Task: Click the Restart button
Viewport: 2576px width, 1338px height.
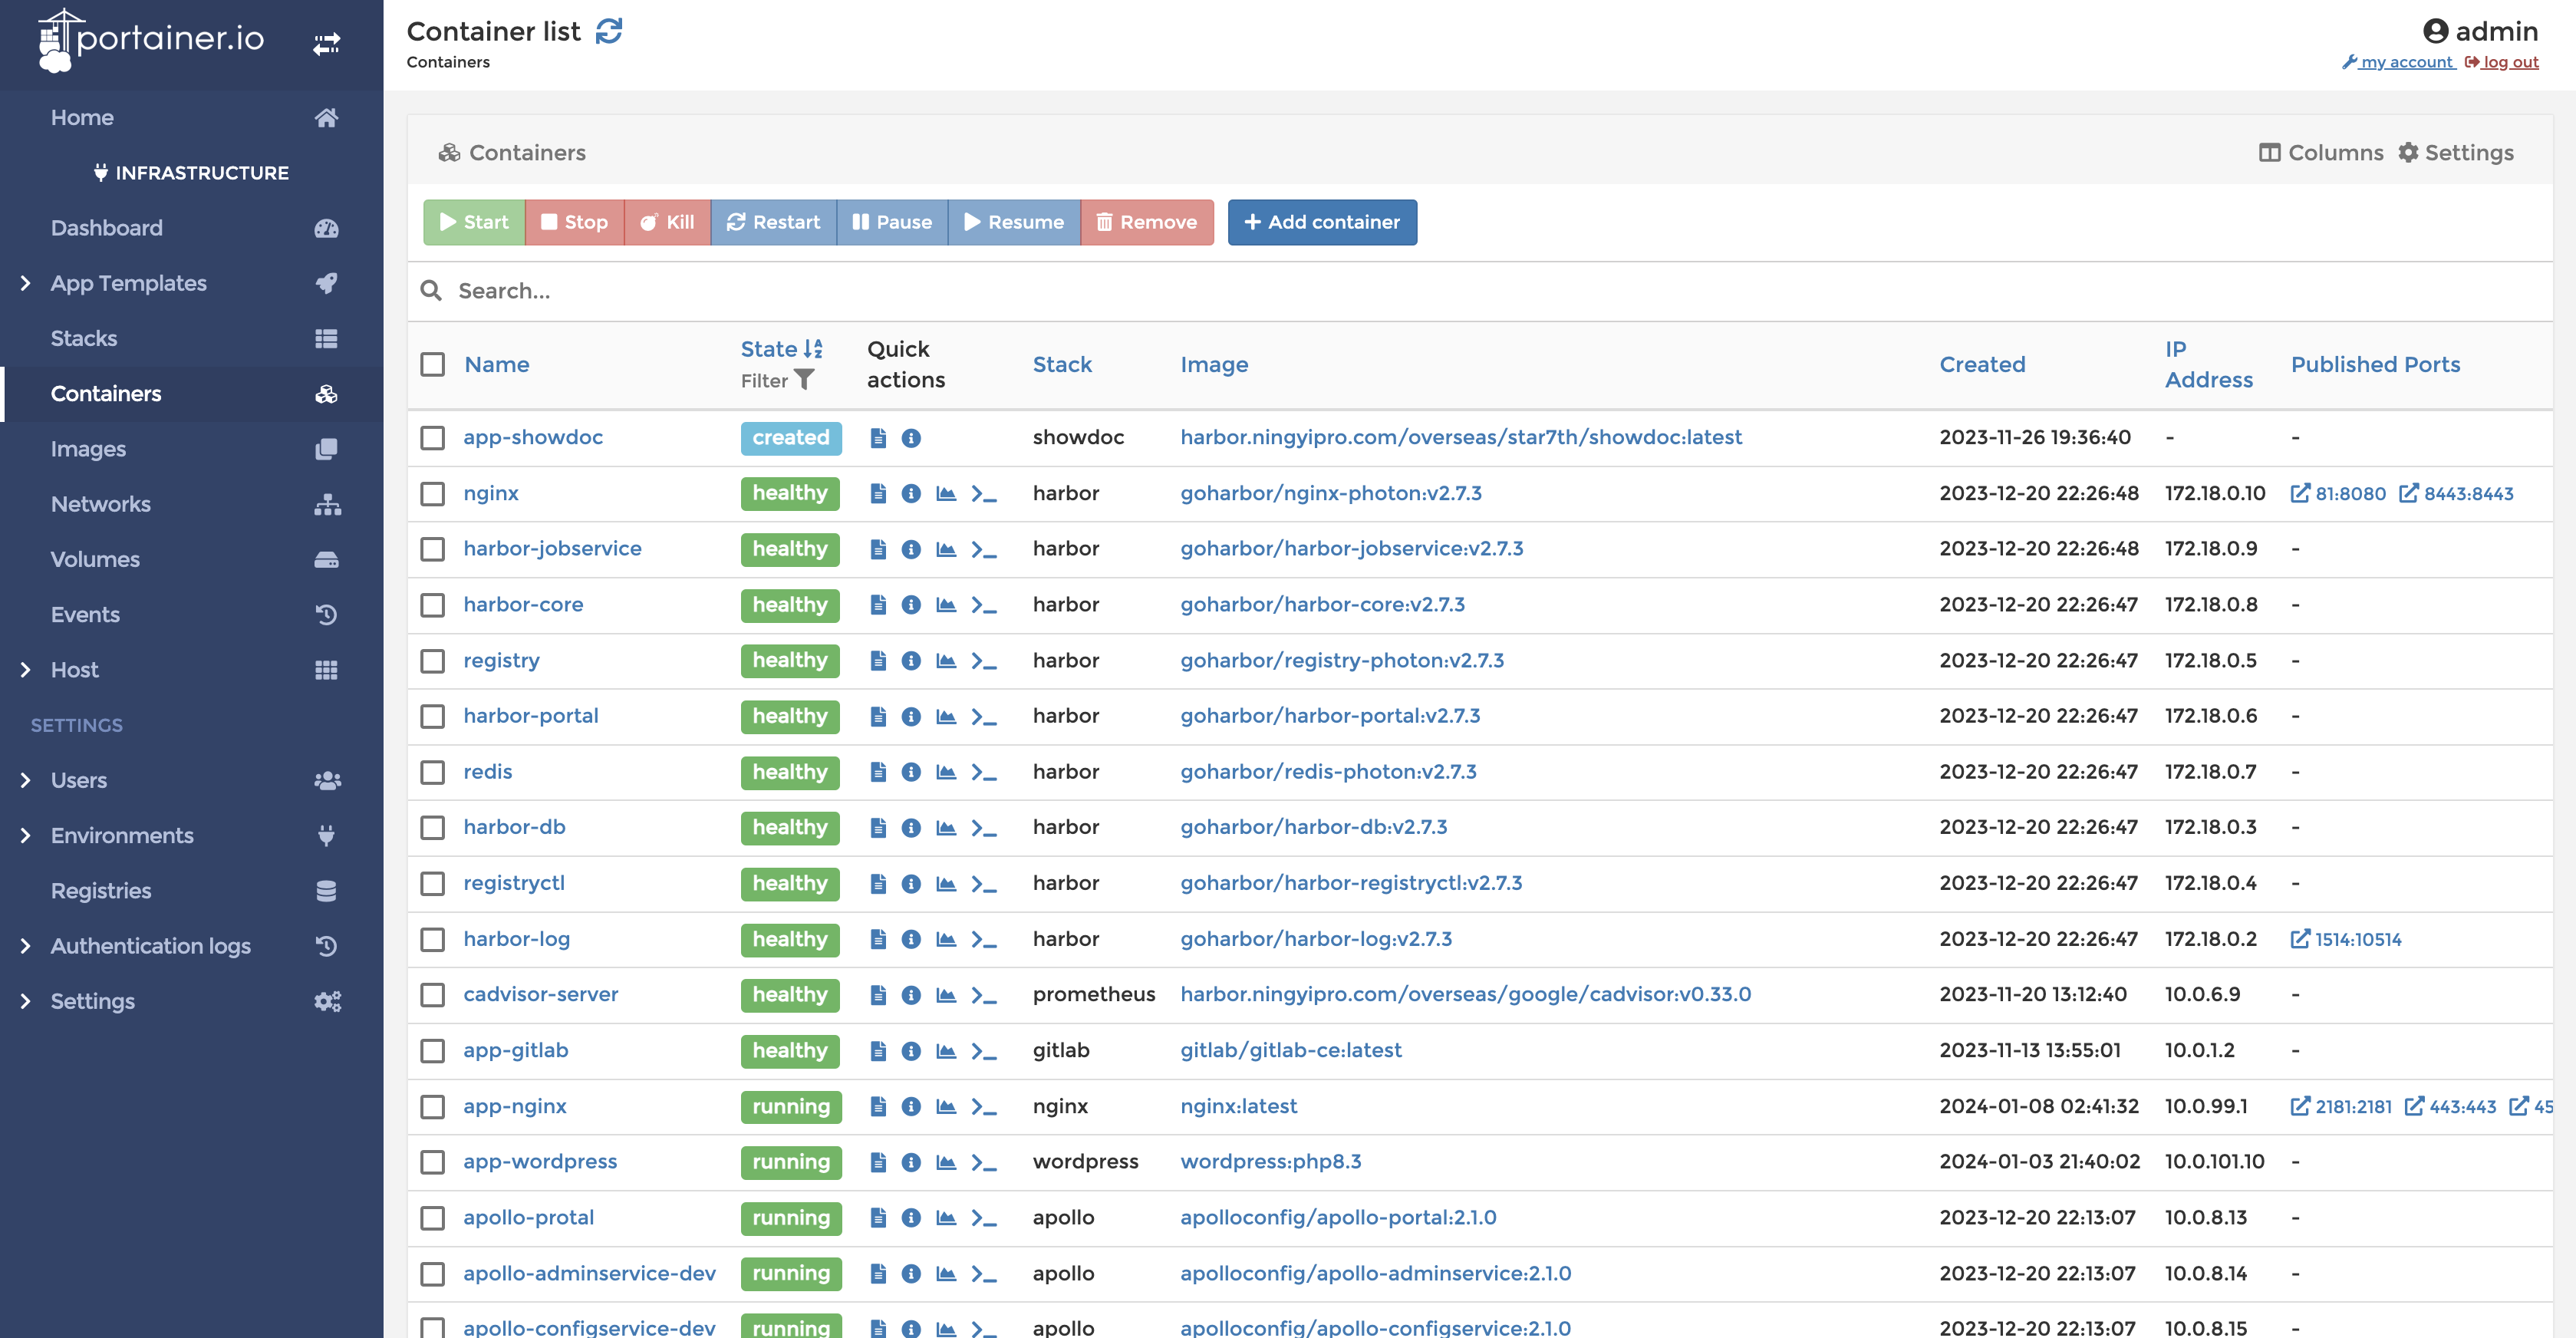Action: point(773,222)
